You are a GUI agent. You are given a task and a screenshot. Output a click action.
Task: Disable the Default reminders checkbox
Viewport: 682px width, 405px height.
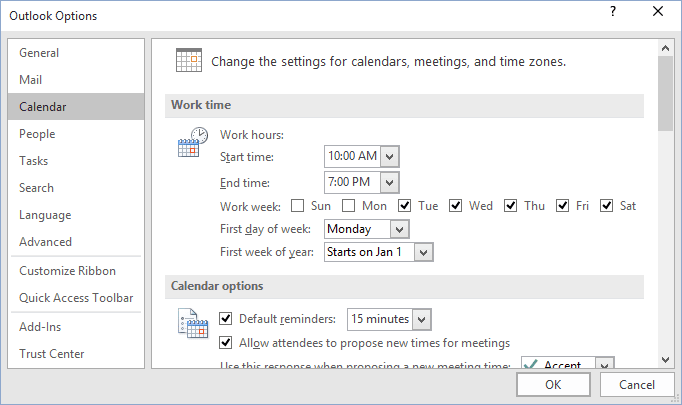pos(225,319)
